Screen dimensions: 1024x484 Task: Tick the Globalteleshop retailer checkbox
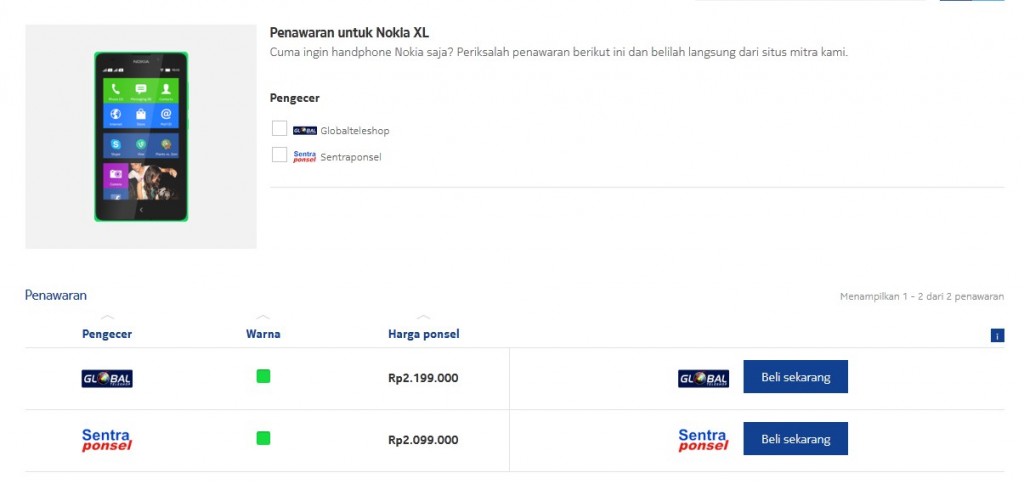coord(280,129)
